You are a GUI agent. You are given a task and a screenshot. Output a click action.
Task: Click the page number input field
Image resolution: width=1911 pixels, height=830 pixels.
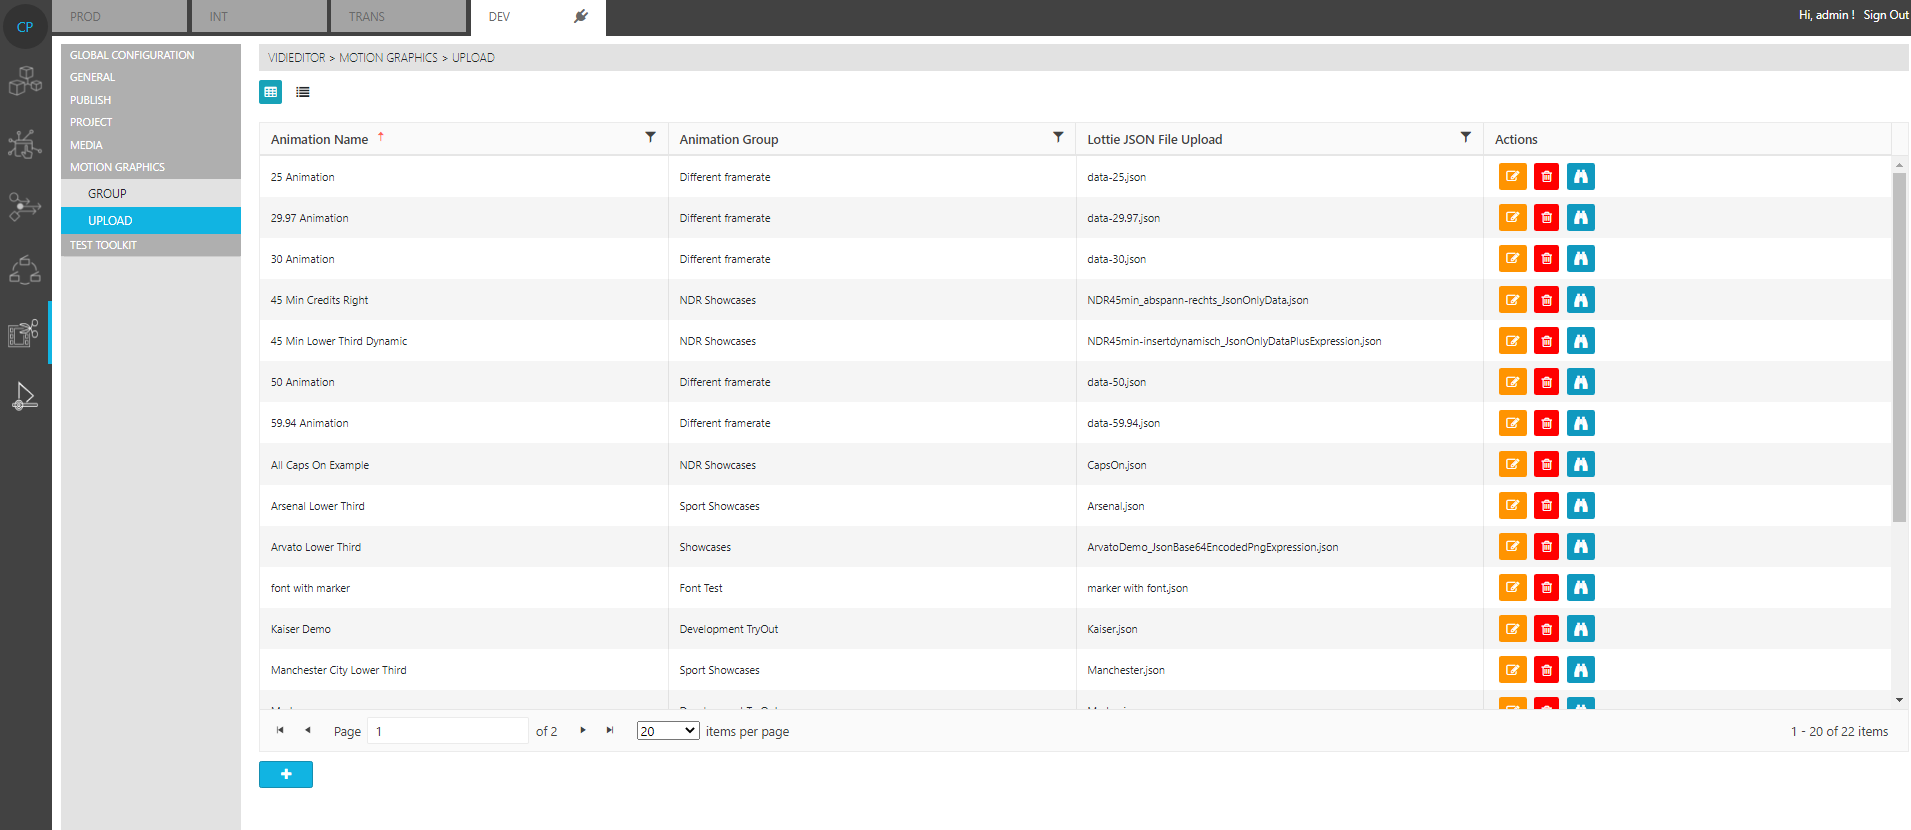click(447, 731)
